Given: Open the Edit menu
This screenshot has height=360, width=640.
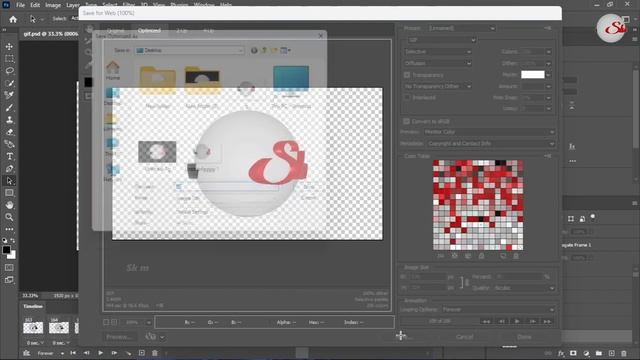Looking at the screenshot, I should [x=35, y=5].
